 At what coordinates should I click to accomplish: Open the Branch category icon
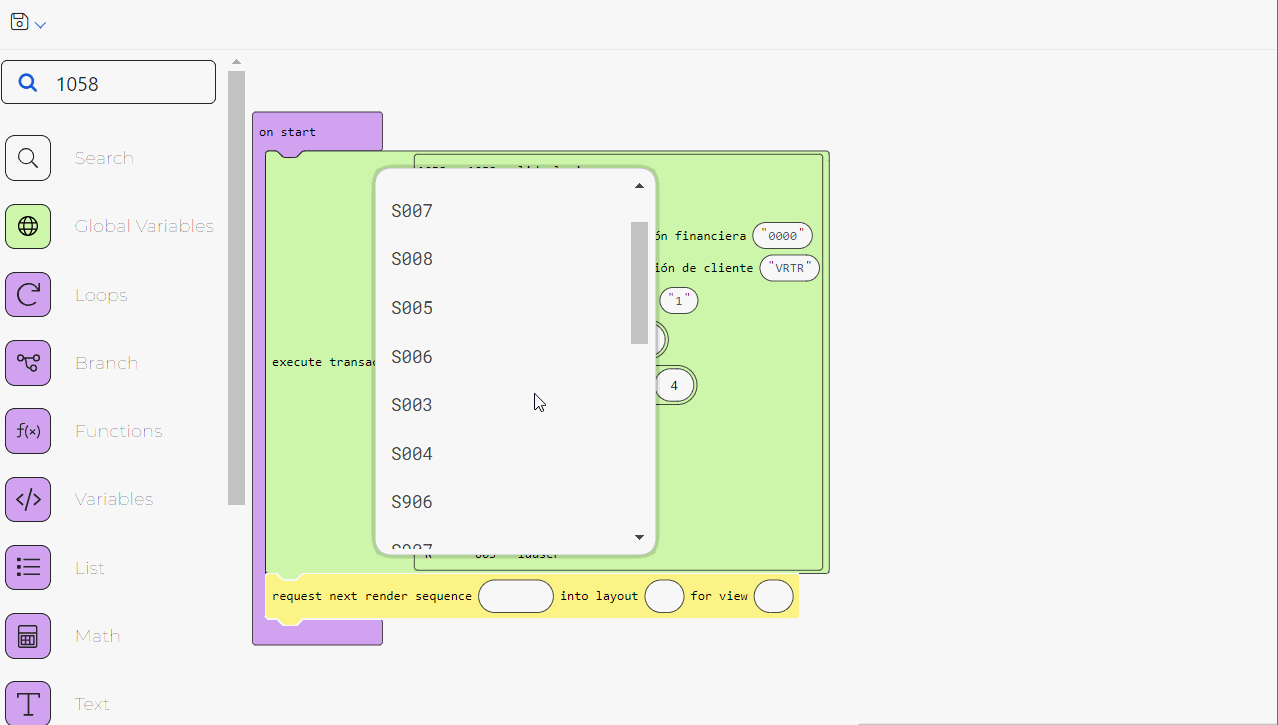click(x=28, y=363)
